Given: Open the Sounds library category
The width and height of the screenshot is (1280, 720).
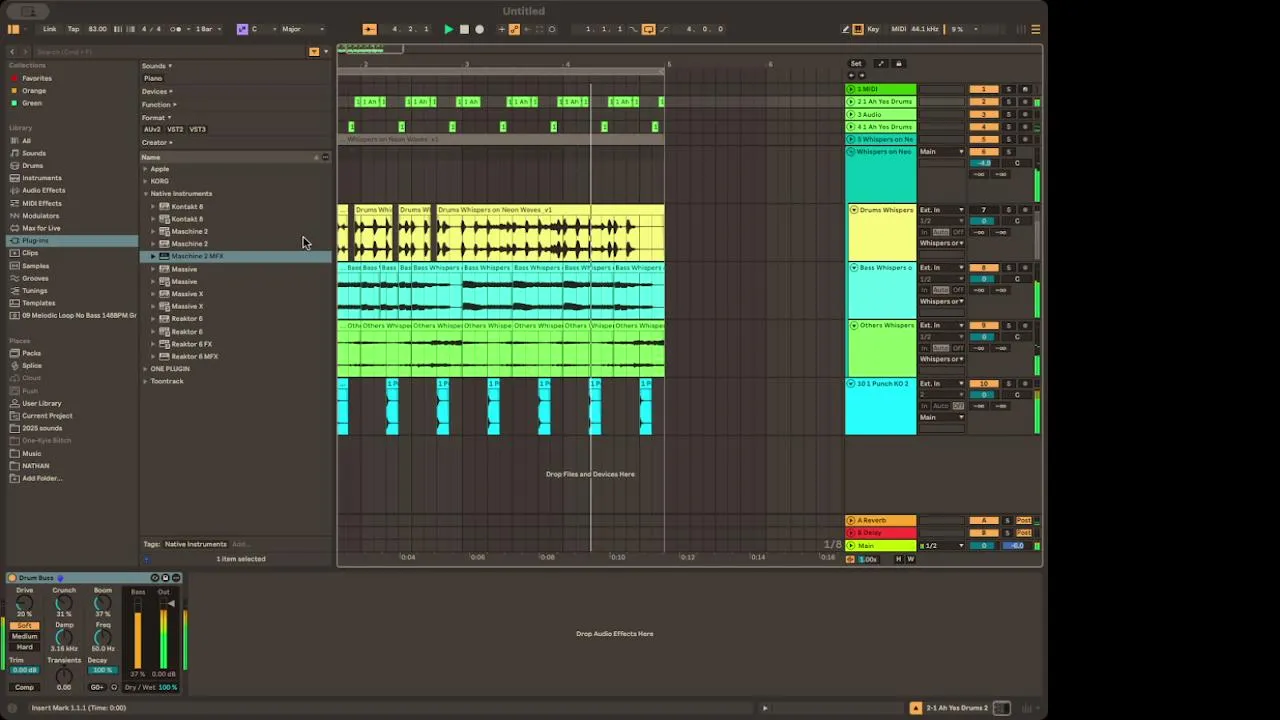Looking at the screenshot, I should pyautogui.click(x=34, y=153).
